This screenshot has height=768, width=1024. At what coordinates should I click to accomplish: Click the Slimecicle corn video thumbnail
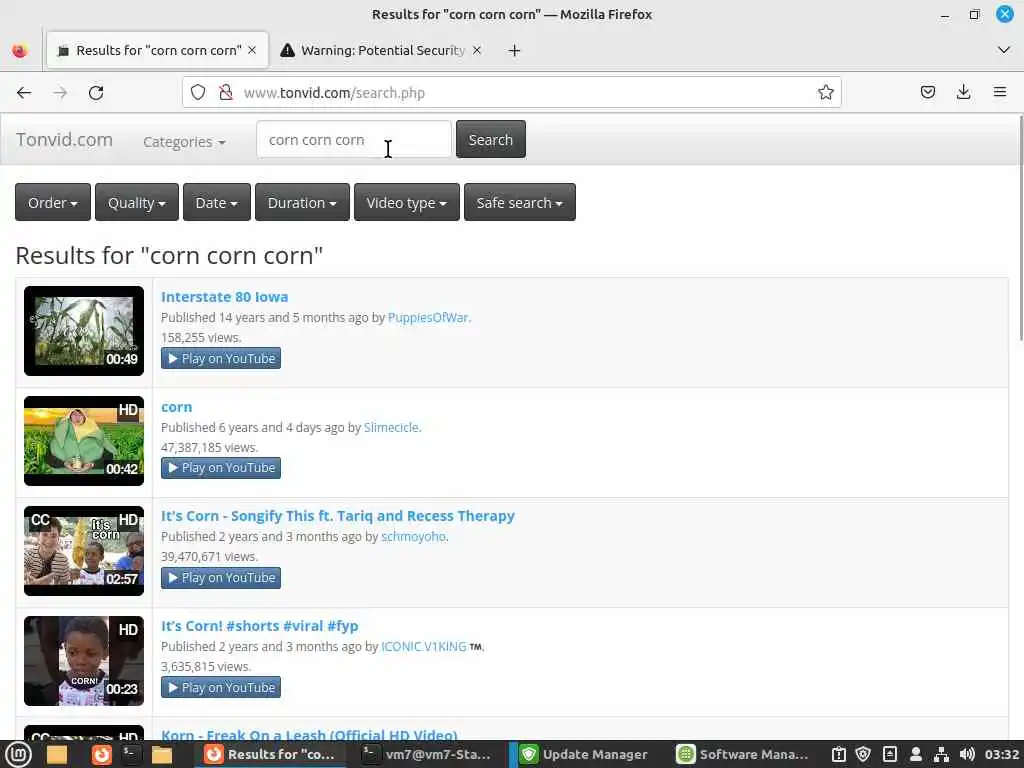pyautogui.click(x=84, y=441)
